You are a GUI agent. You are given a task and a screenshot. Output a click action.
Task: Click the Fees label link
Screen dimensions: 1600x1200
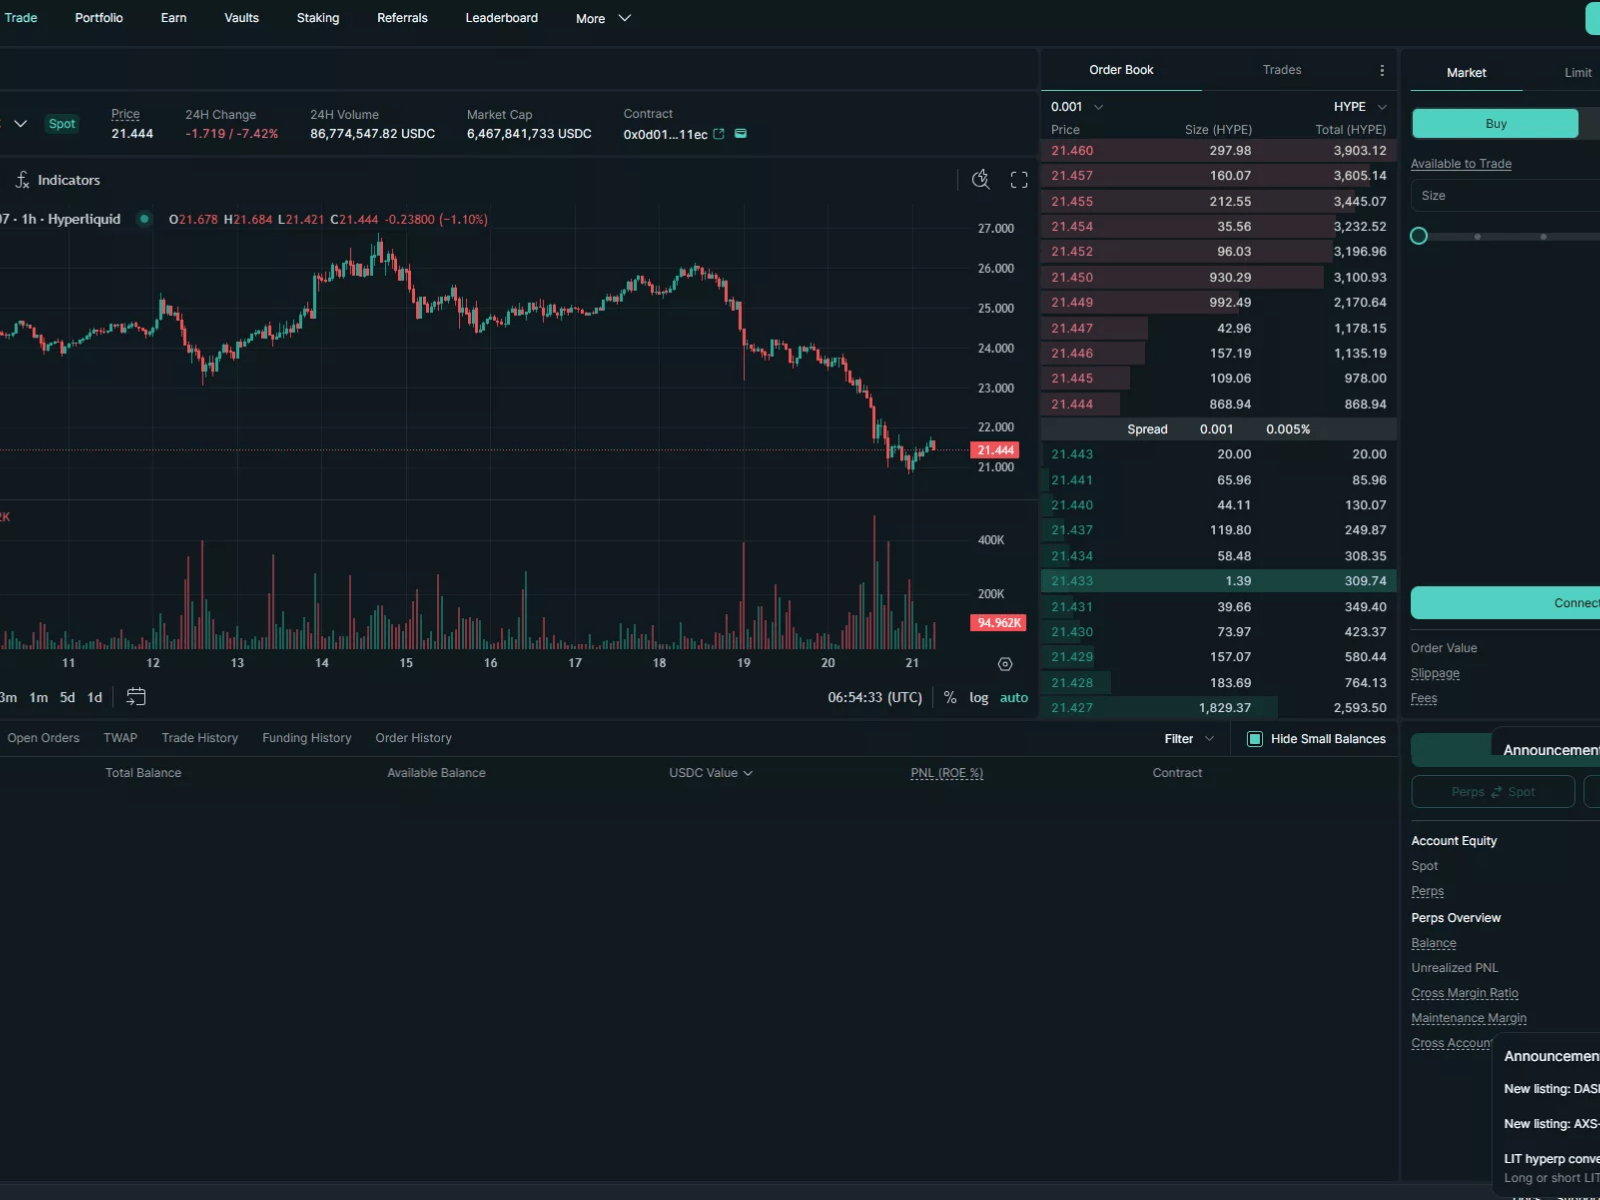click(1424, 699)
